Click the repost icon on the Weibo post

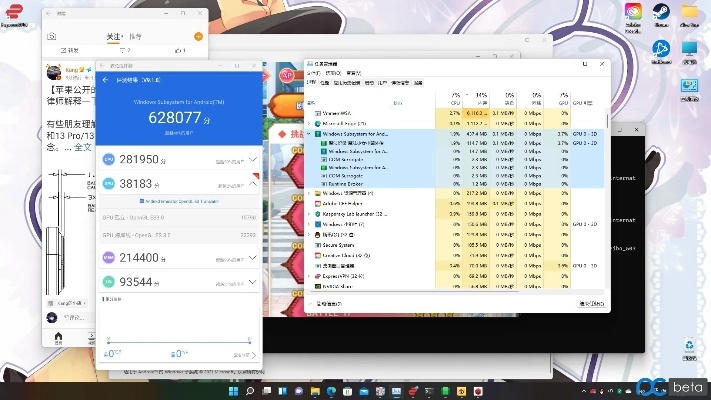[x=64, y=50]
